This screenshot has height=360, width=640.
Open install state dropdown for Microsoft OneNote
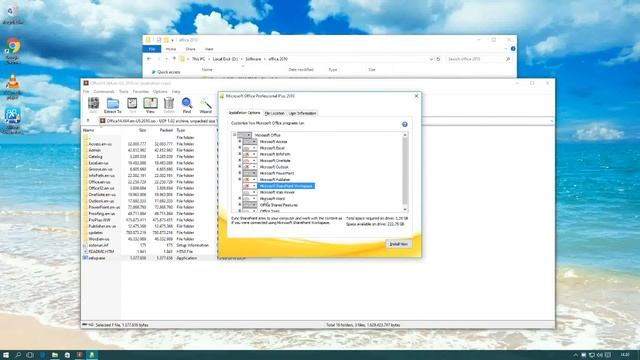(x=250, y=160)
